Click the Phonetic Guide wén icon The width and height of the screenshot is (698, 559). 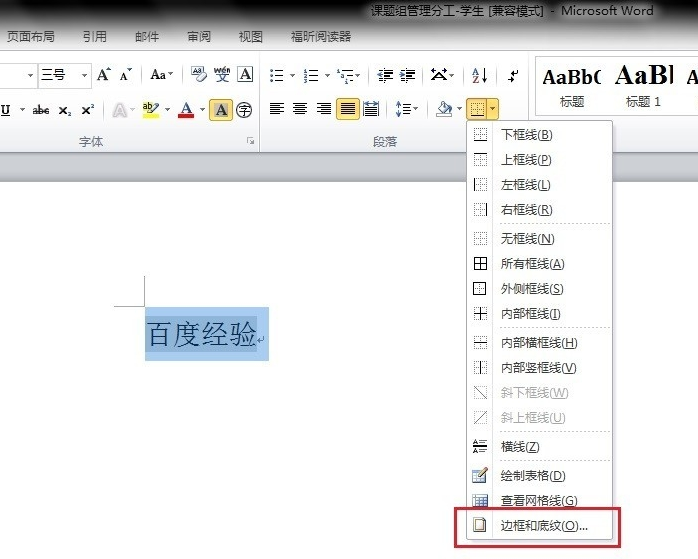222,74
